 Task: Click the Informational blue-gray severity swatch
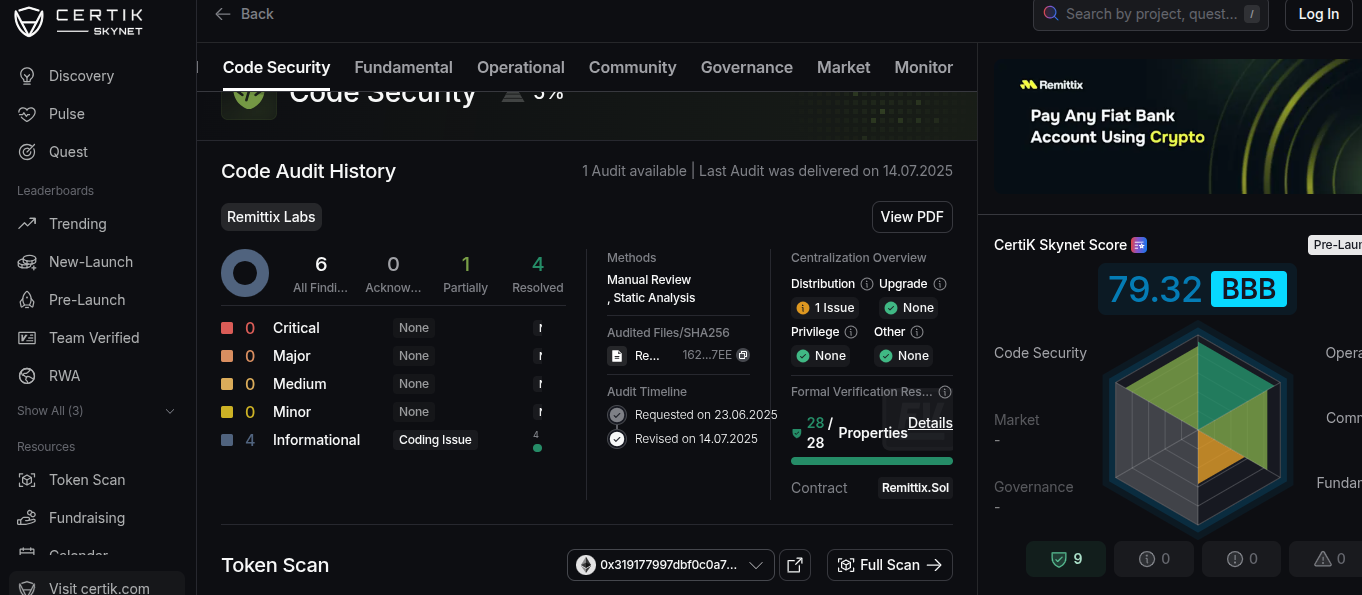(x=227, y=440)
